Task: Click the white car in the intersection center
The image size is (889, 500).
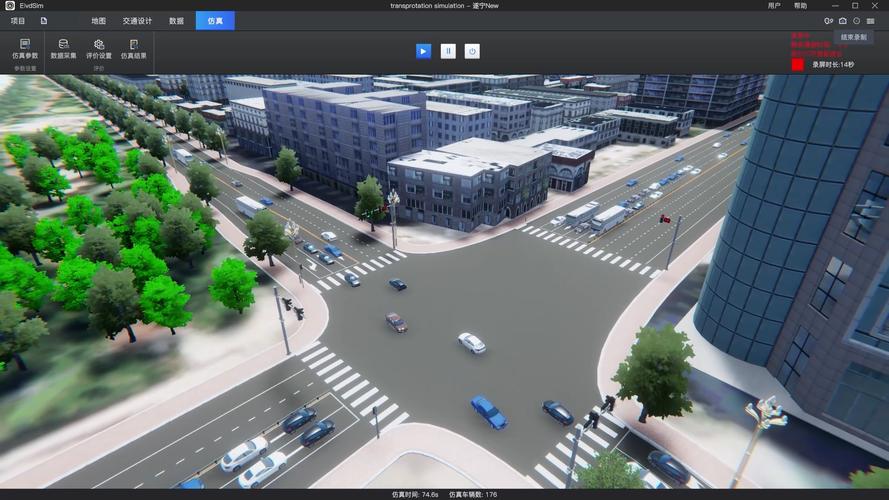Action: click(472, 343)
